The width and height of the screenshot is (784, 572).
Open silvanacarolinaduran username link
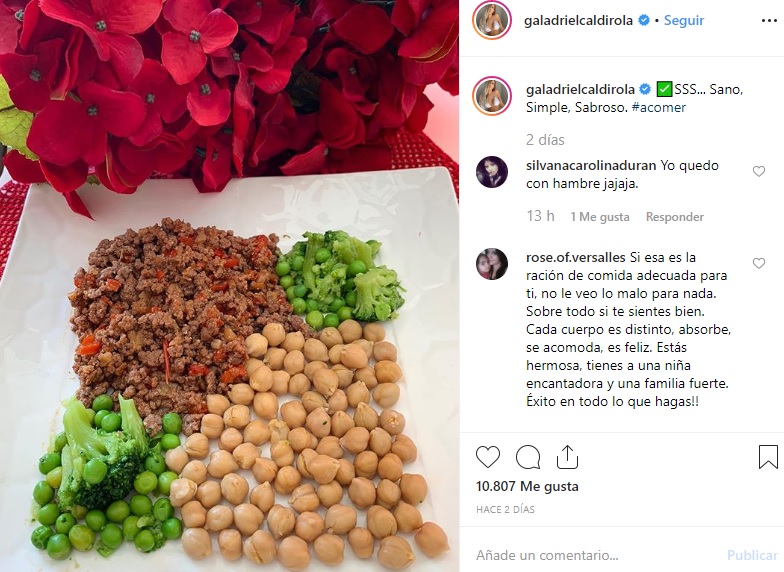click(x=591, y=166)
